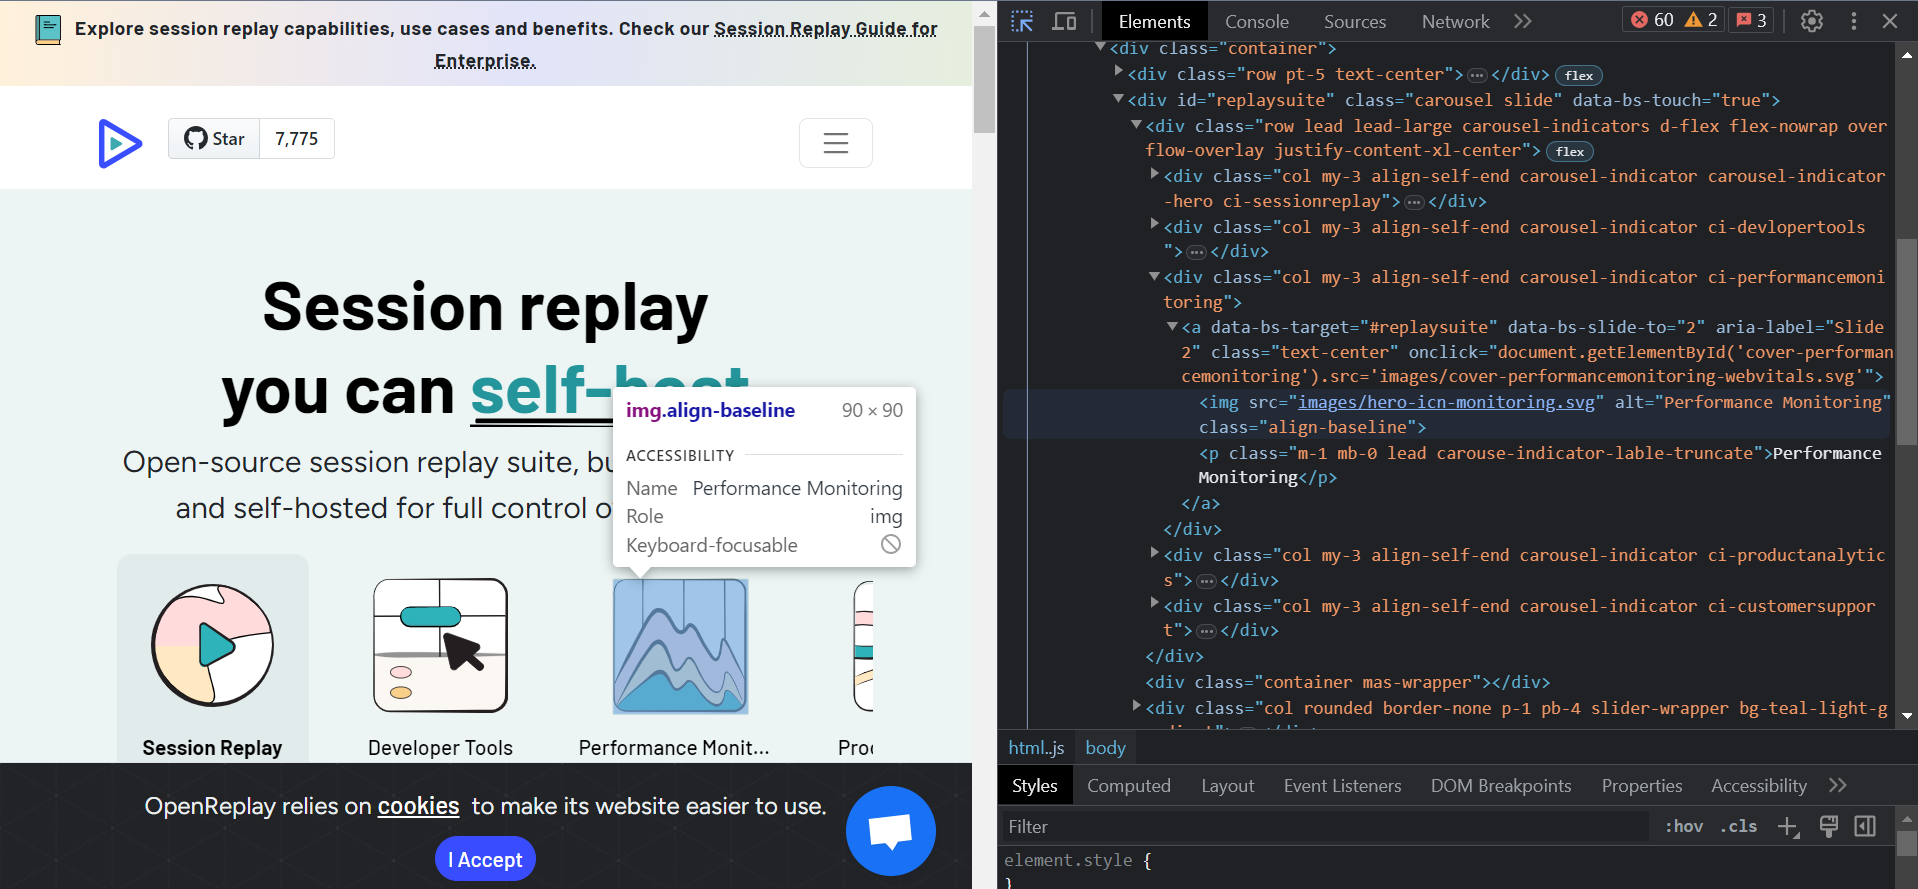Screen dimensions: 1918x889
Task: Open the hamburger navigation menu
Action: click(x=836, y=143)
